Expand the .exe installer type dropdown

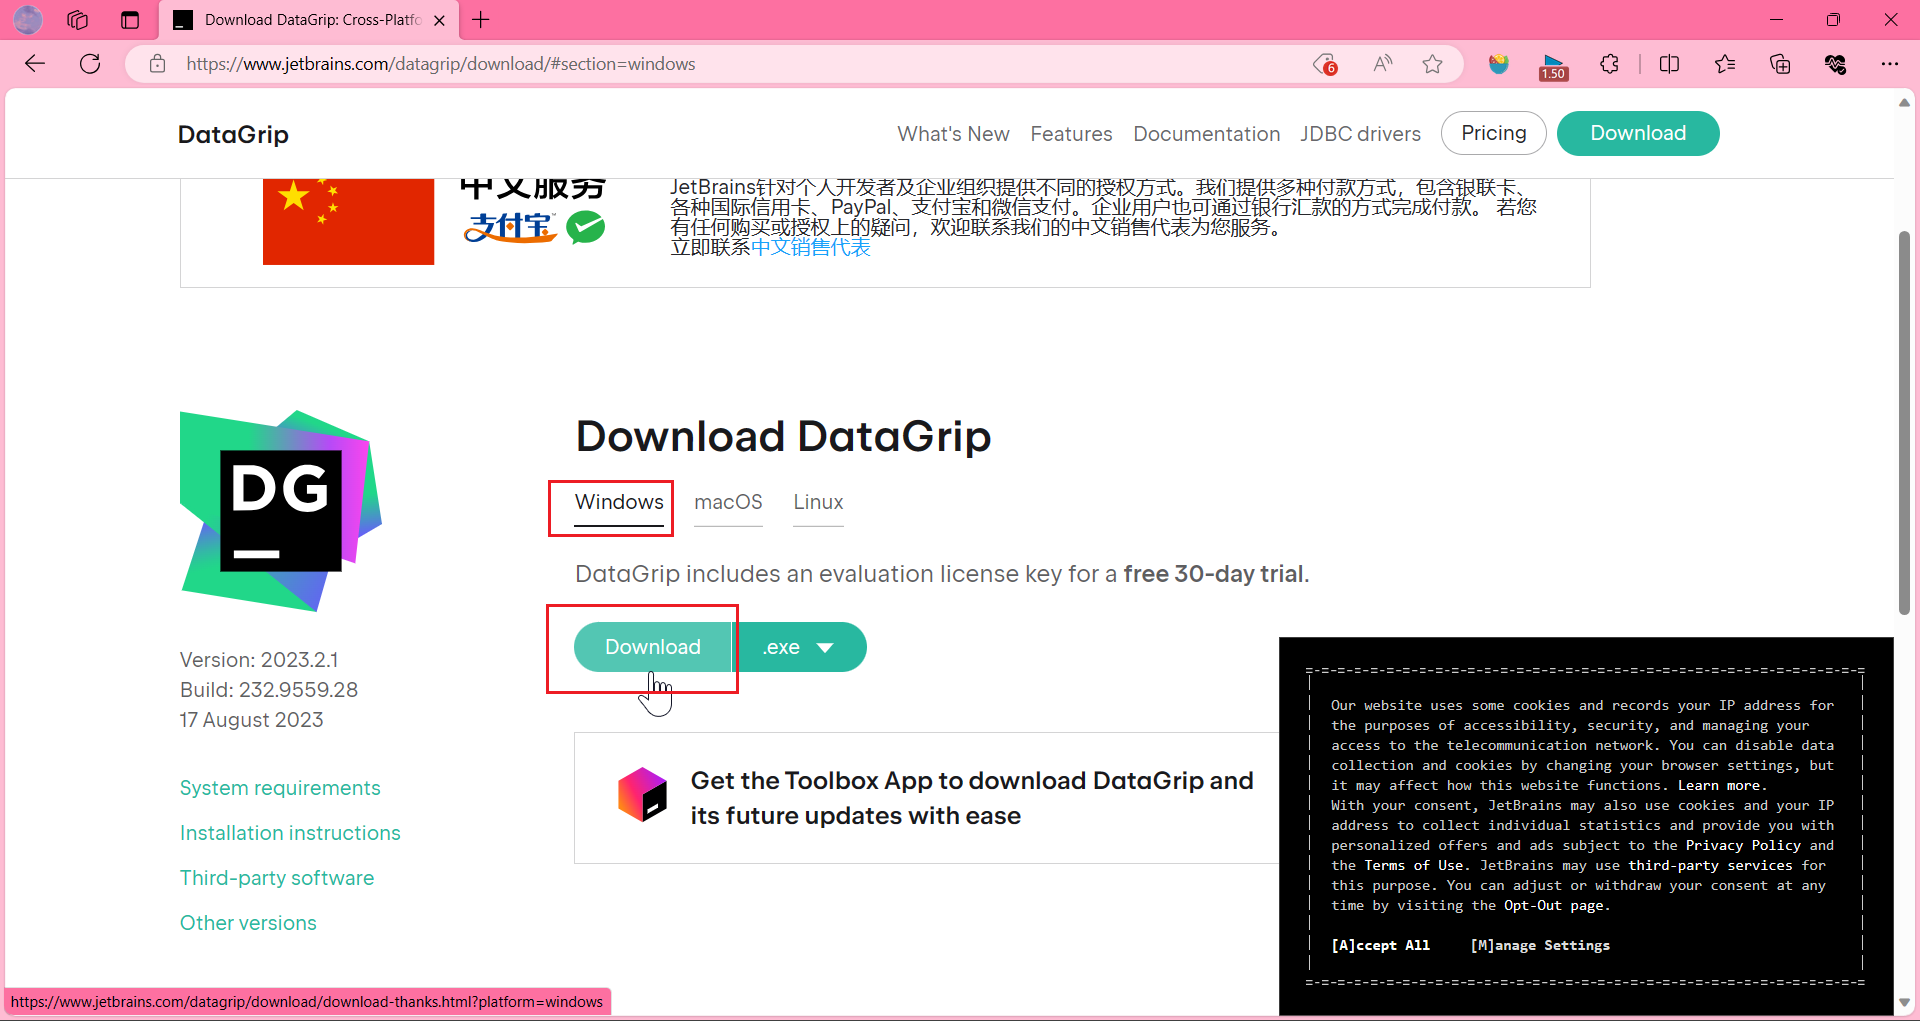[x=801, y=647]
